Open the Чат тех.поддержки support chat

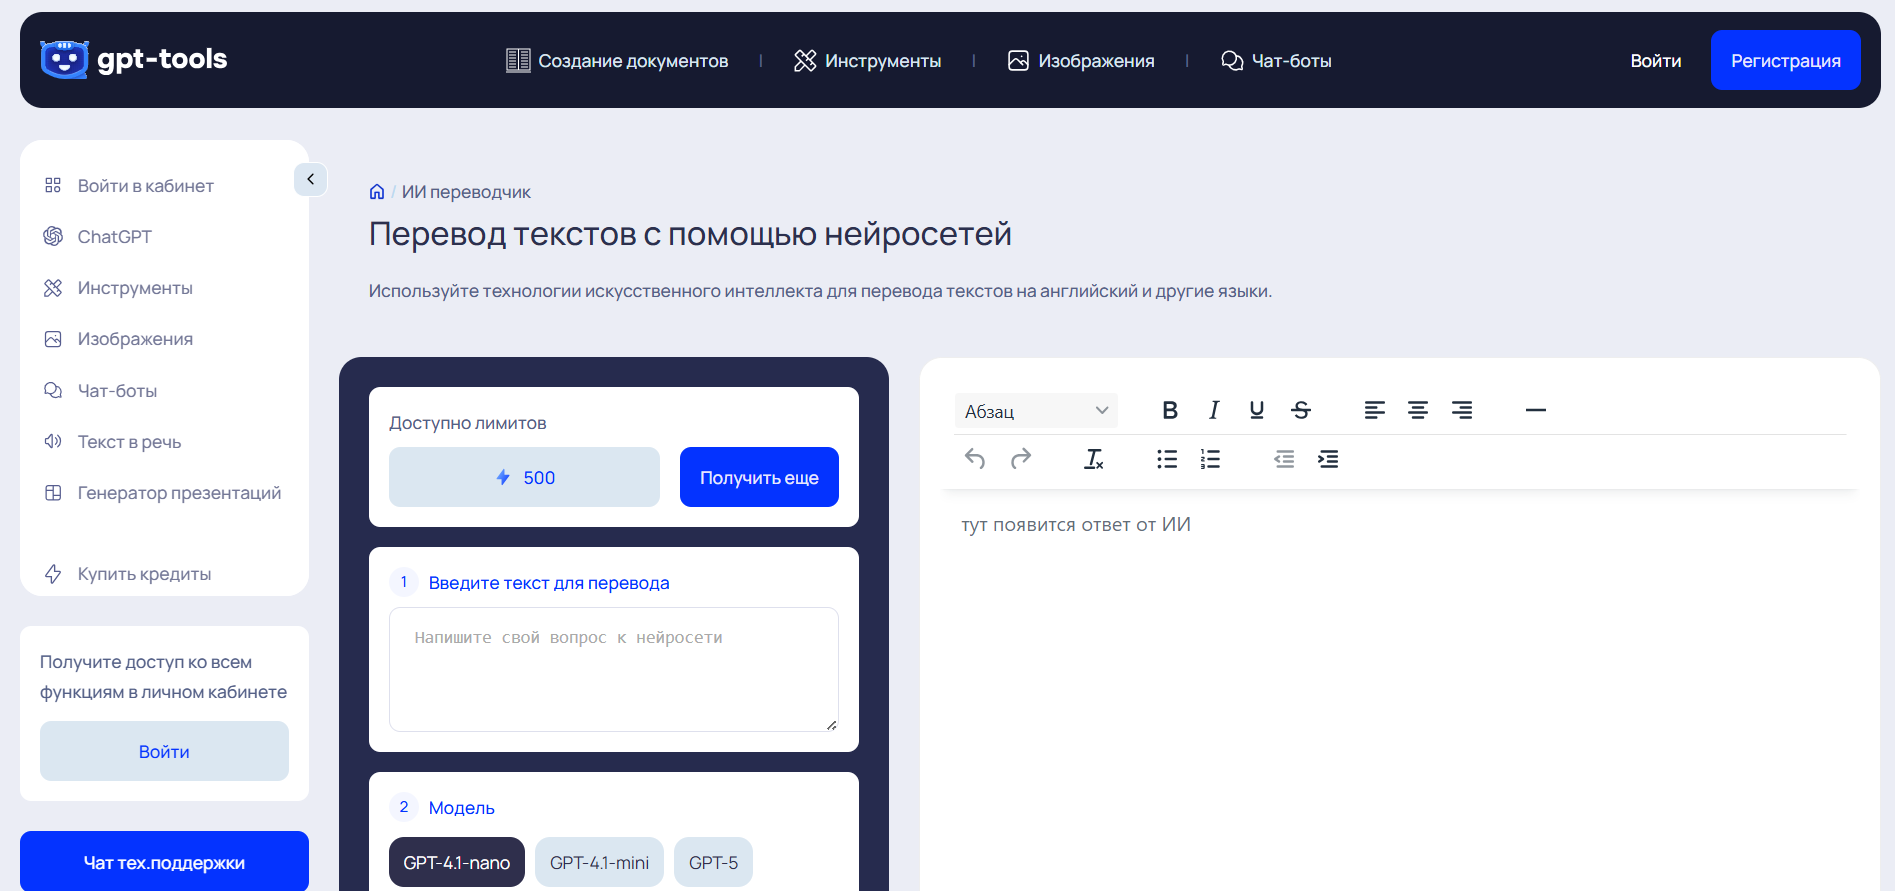coord(164,861)
